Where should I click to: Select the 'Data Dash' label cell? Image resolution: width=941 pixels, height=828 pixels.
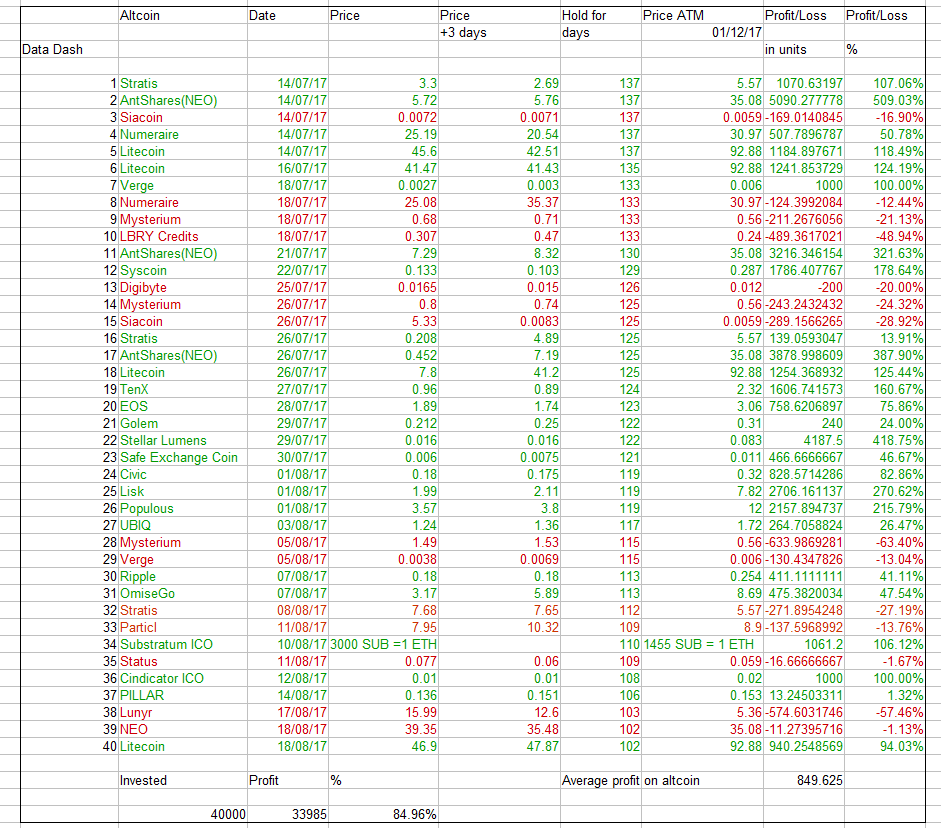(x=70, y=49)
